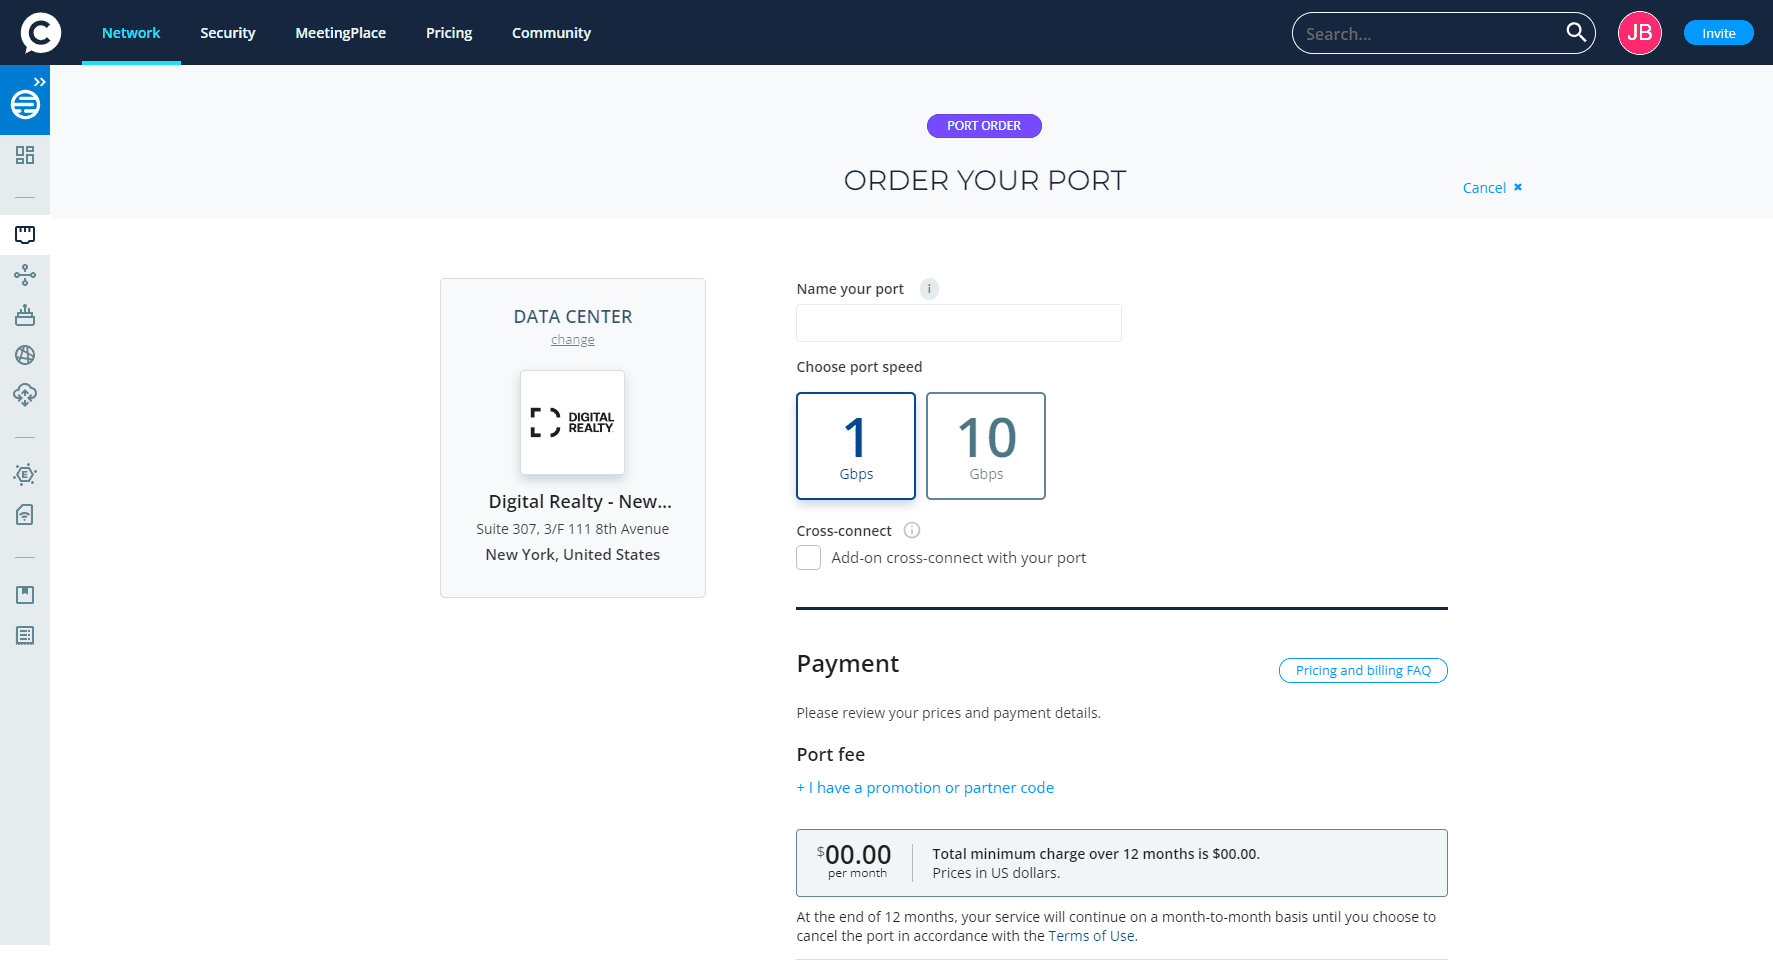The height and width of the screenshot is (969, 1773).
Task: Click info icon next to Name your port
Action: click(929, 289)
